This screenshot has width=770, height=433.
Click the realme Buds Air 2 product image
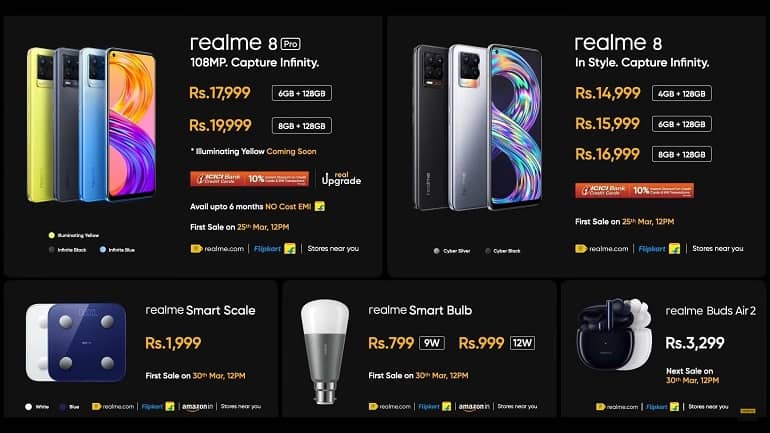614,334
